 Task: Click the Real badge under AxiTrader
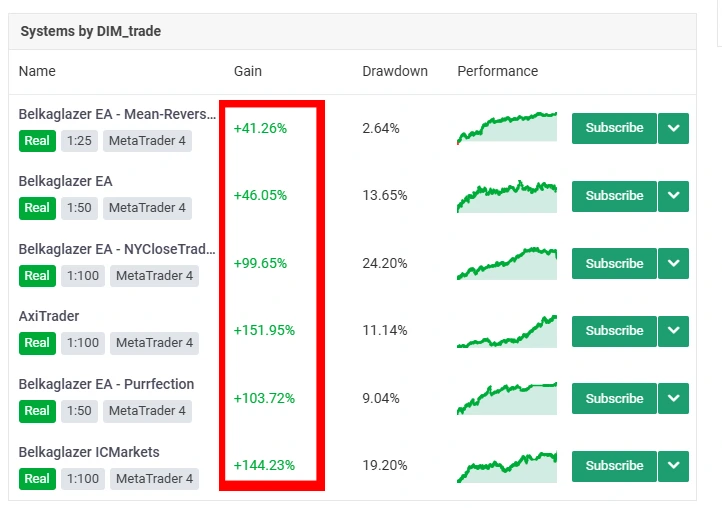[37, 343]
